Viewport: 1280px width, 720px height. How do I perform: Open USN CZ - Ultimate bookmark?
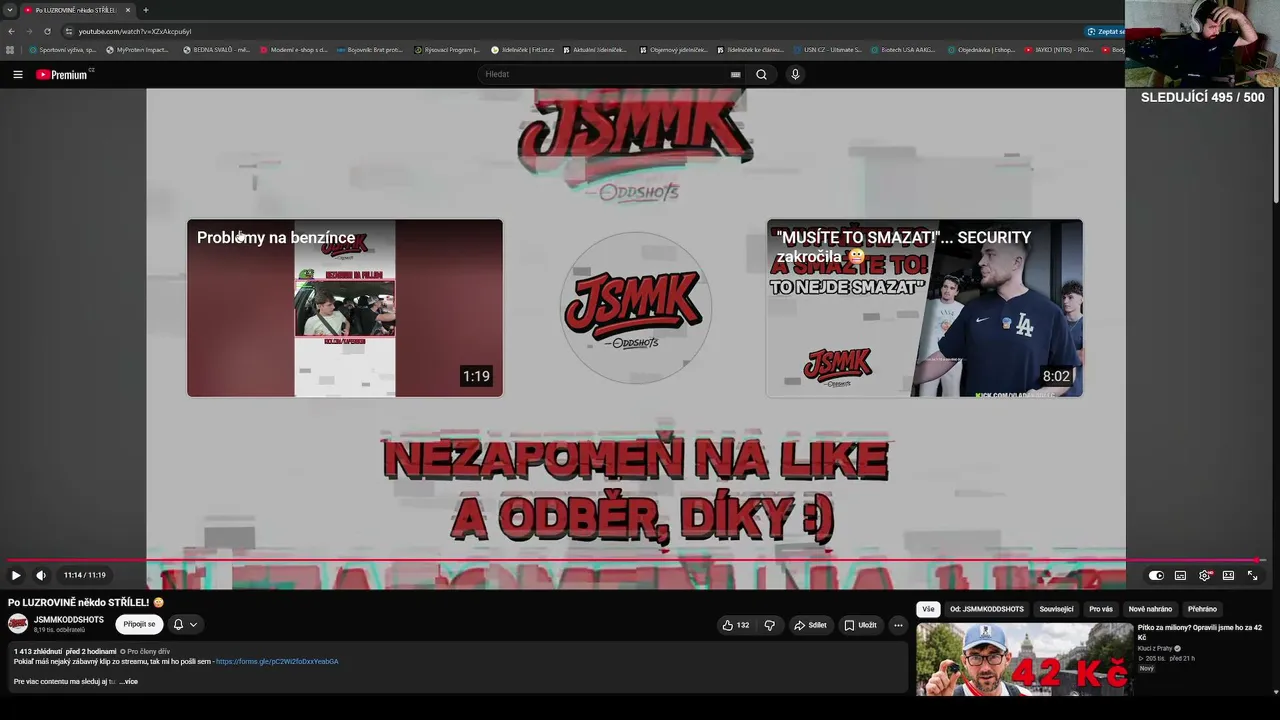point(828,50)
